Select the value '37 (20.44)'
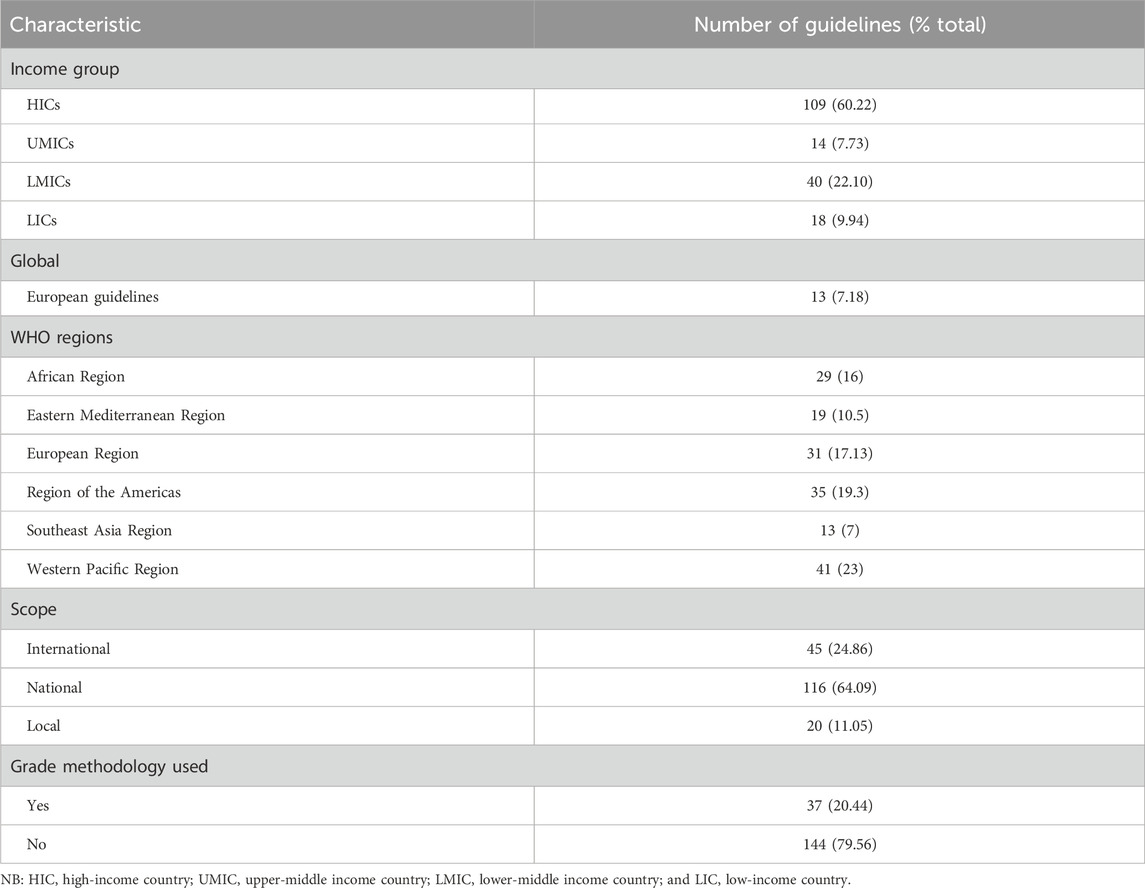Image resolution: width=1145 pixels, height=888 pixels. [x=840, y=805]
